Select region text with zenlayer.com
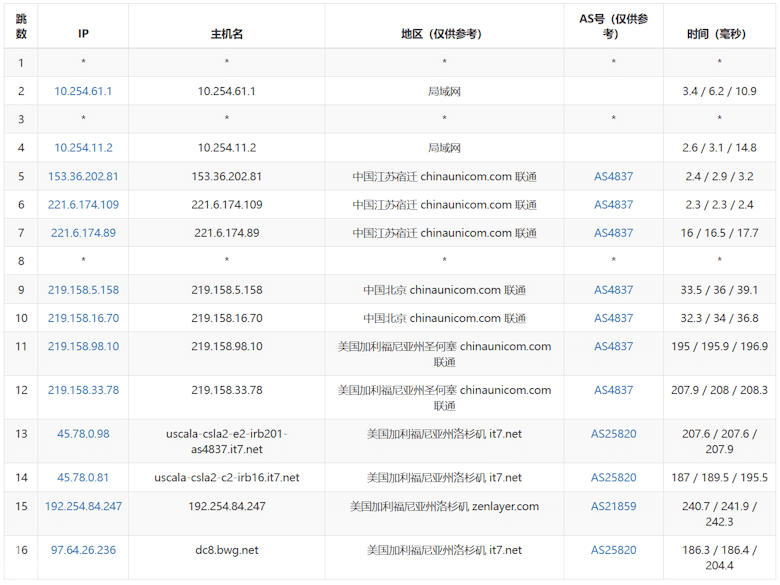 (x=444, y=506)
